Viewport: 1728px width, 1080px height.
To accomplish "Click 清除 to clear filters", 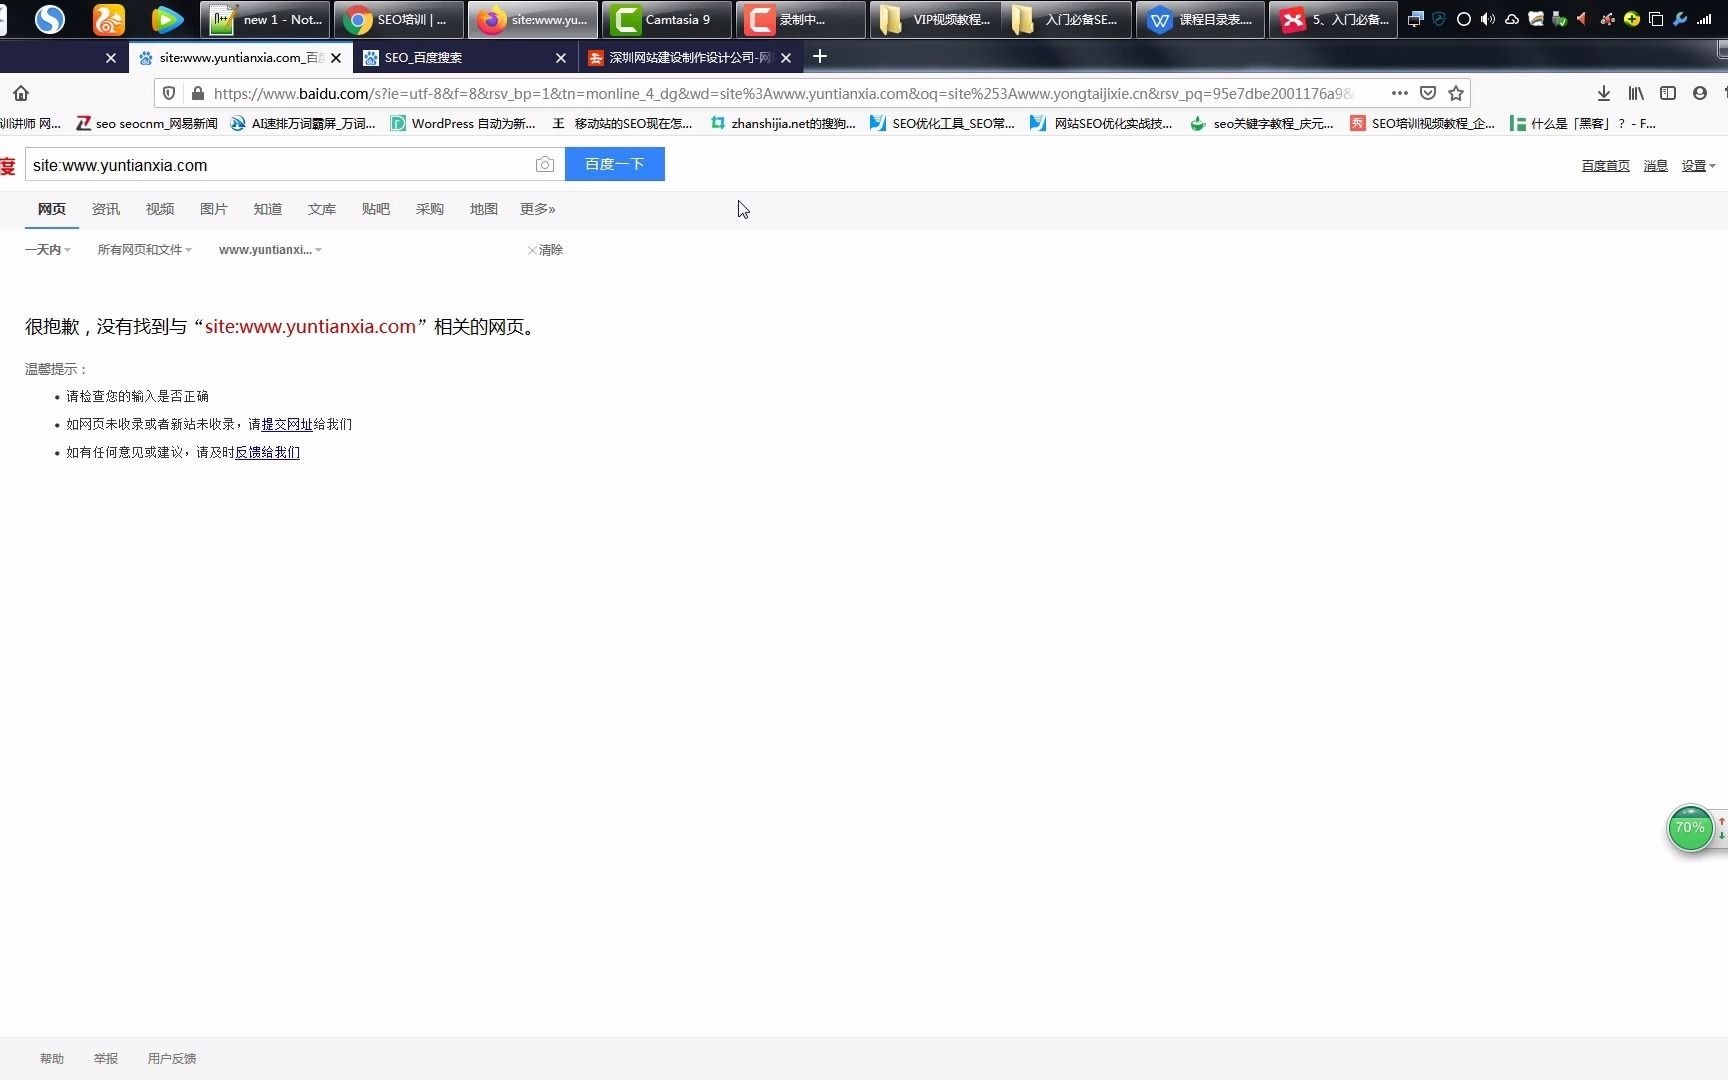I will pos(546,250).
